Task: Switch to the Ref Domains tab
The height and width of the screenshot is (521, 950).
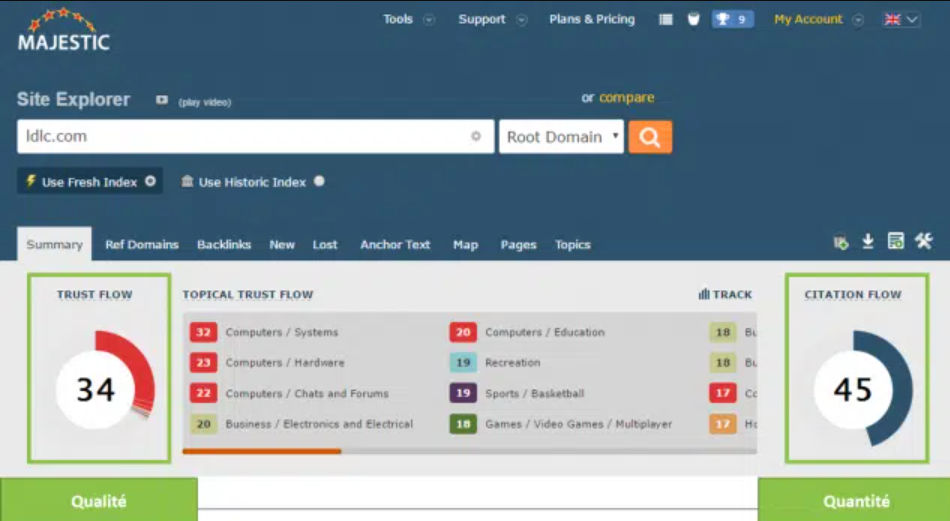Action: (142, 244)
